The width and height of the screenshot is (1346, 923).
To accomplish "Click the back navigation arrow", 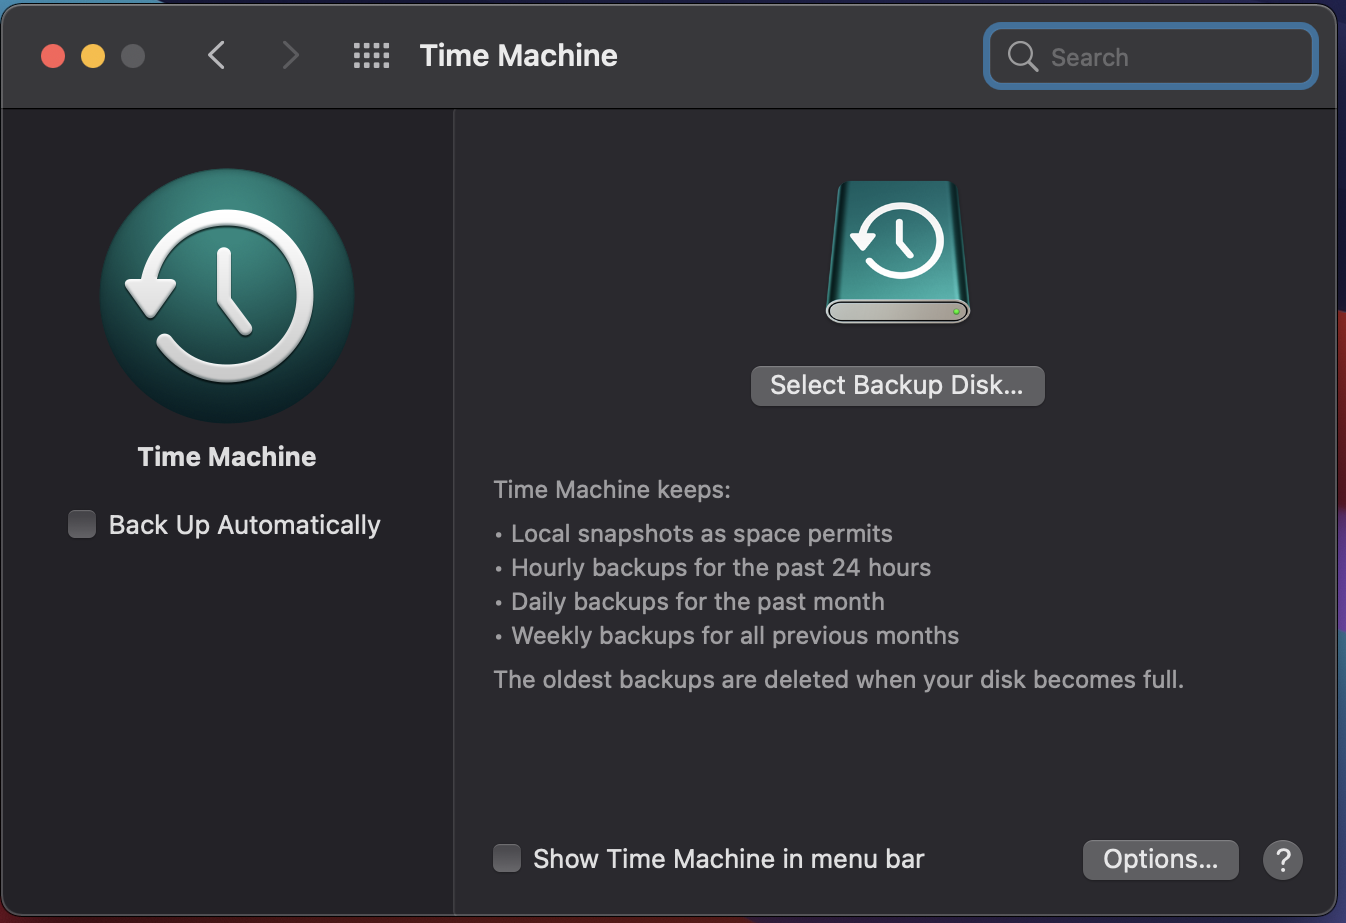I will coord(216,56).
